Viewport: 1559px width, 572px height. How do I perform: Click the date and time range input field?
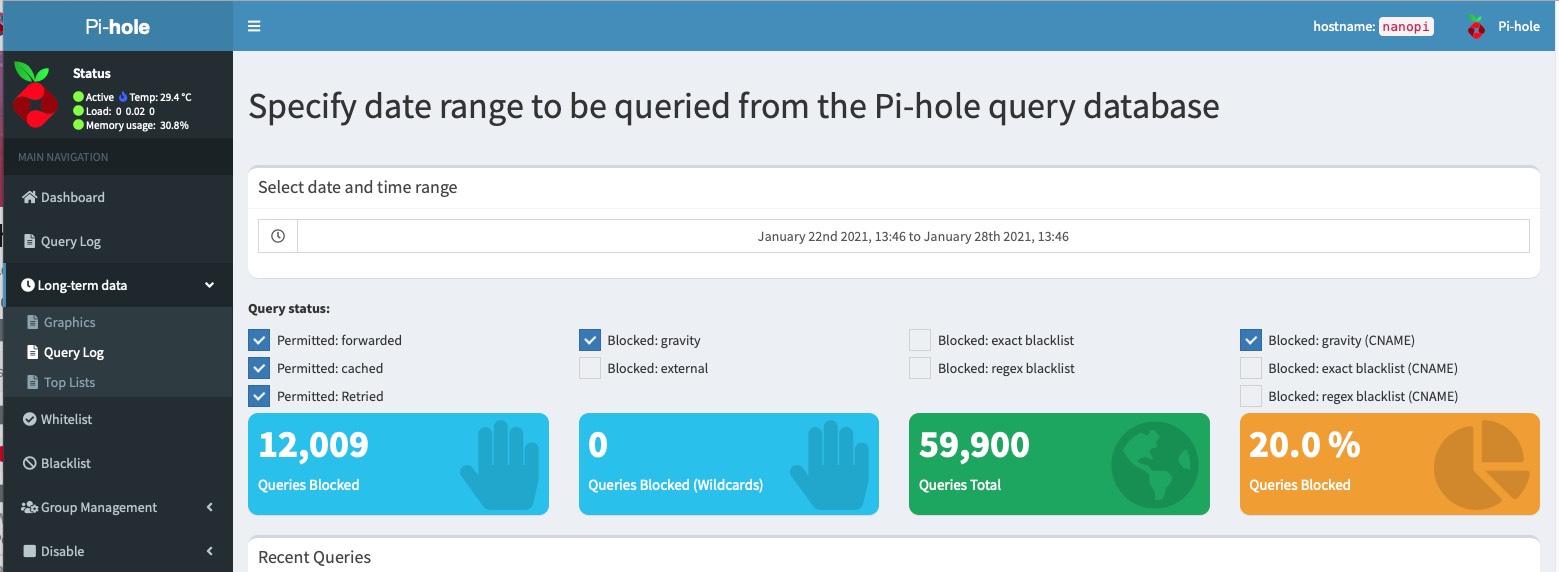tap(912, 237)
